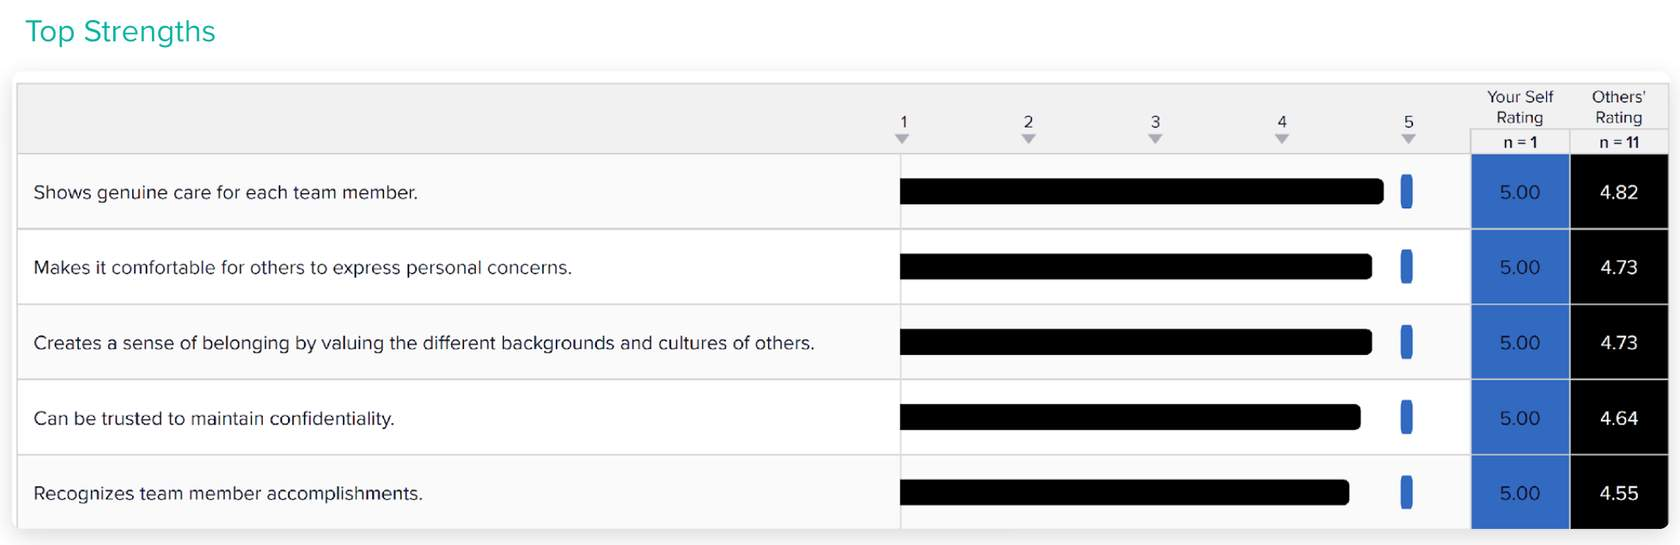The height and width of the screenshot is (545, 1680).
Task: Click black bar for 'Shows genuine care' item
Action: click(x=1141, y=191)
